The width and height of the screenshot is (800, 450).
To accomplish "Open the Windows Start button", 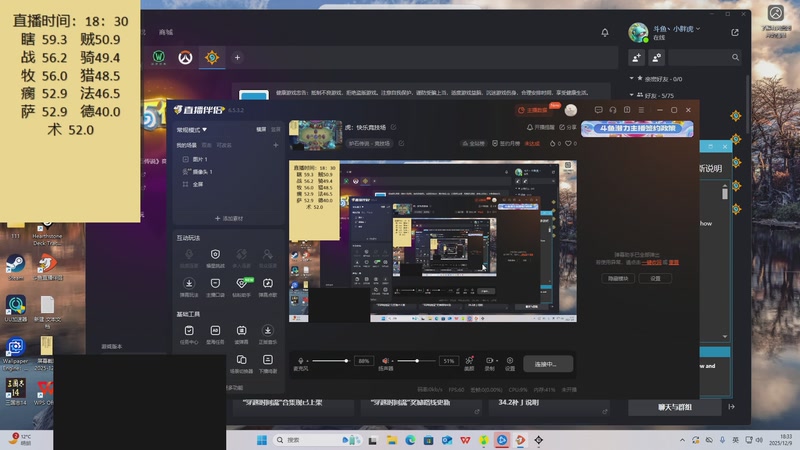I will 262,440.
